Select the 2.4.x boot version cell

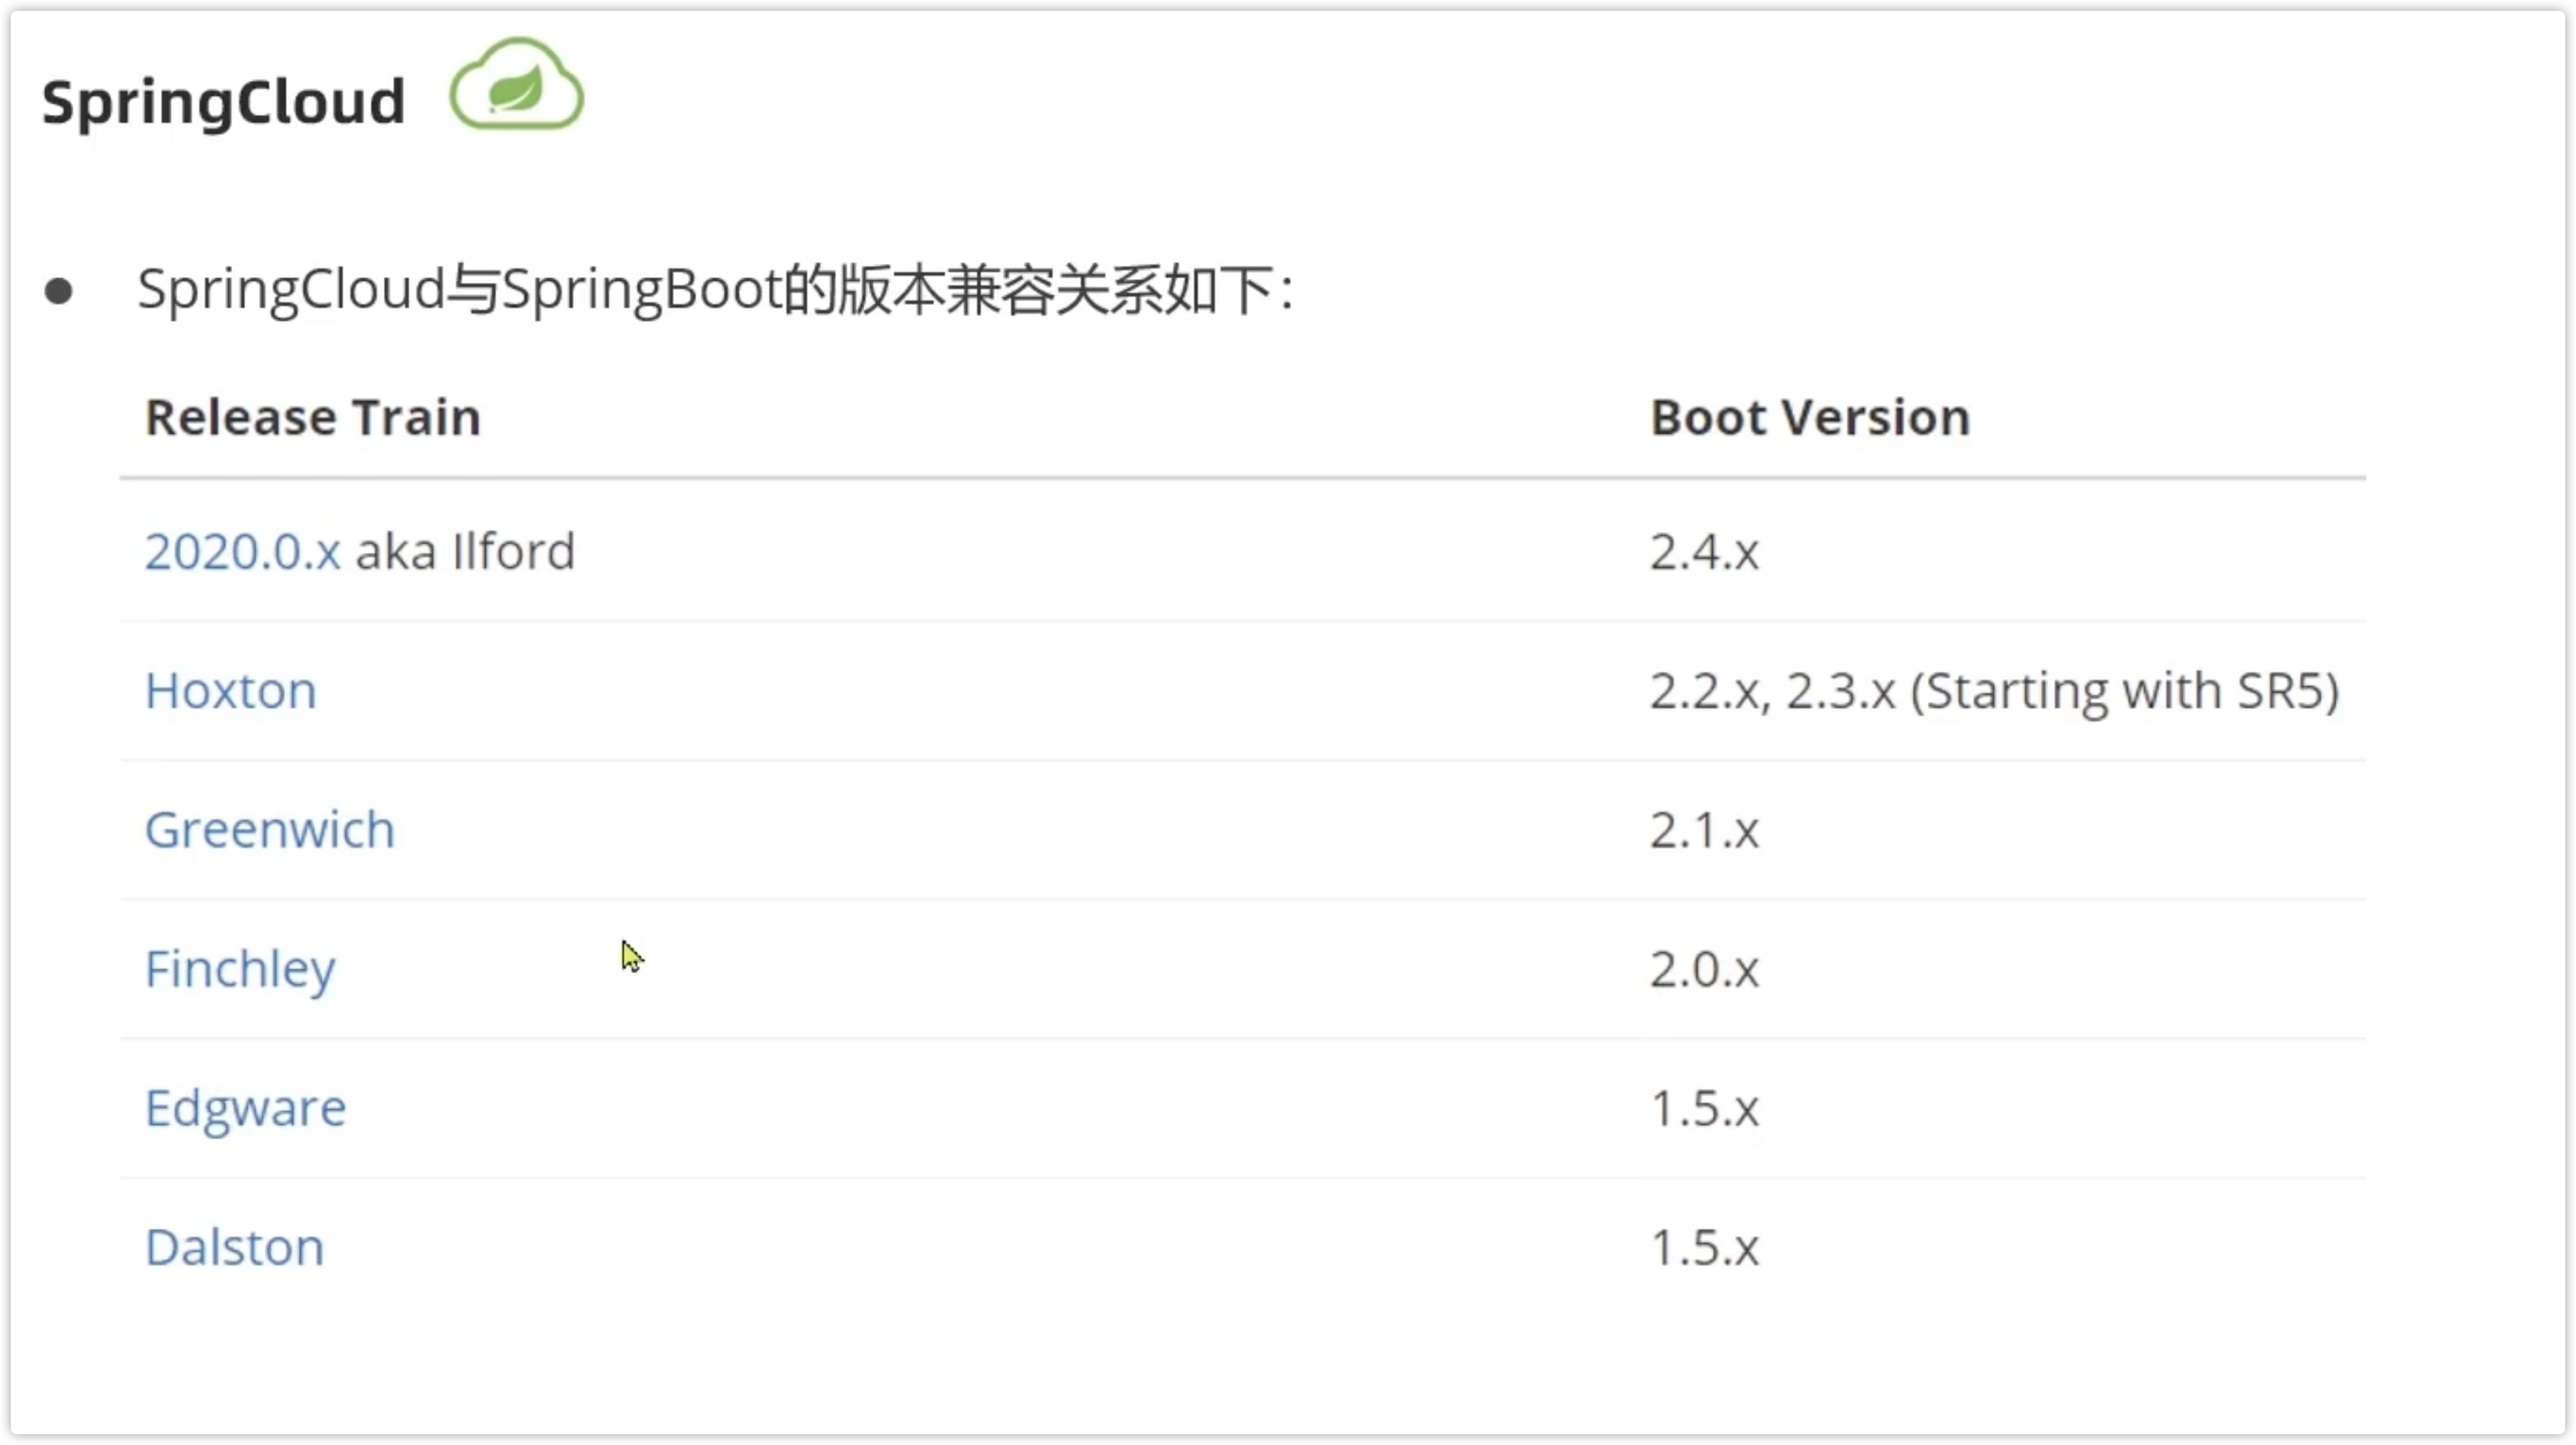point(1704,552)
